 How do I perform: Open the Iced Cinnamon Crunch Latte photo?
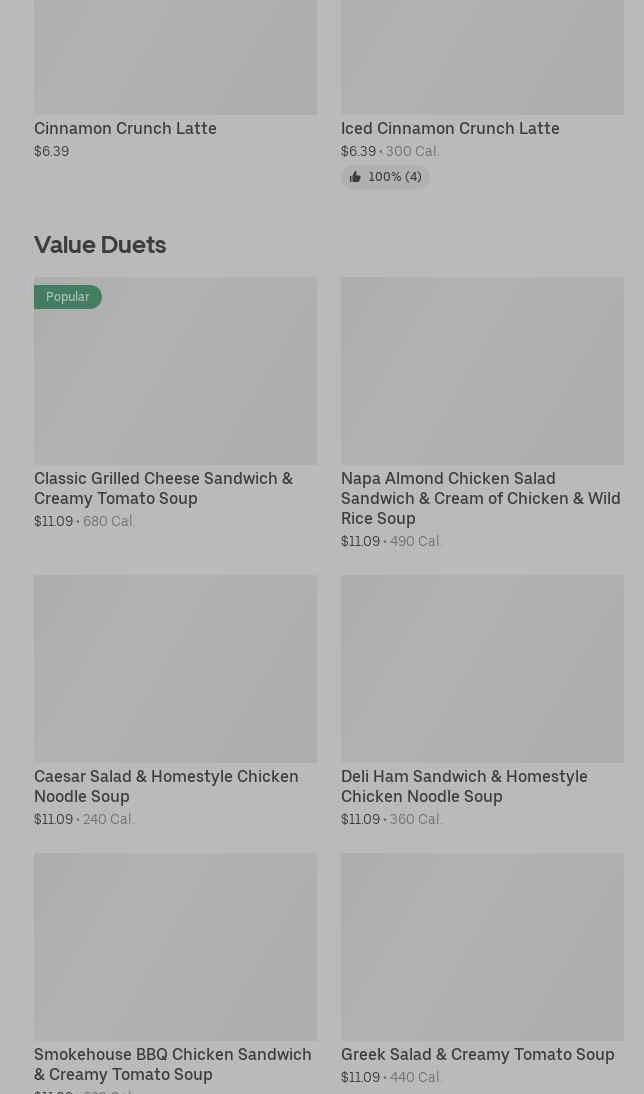[482, 56]
